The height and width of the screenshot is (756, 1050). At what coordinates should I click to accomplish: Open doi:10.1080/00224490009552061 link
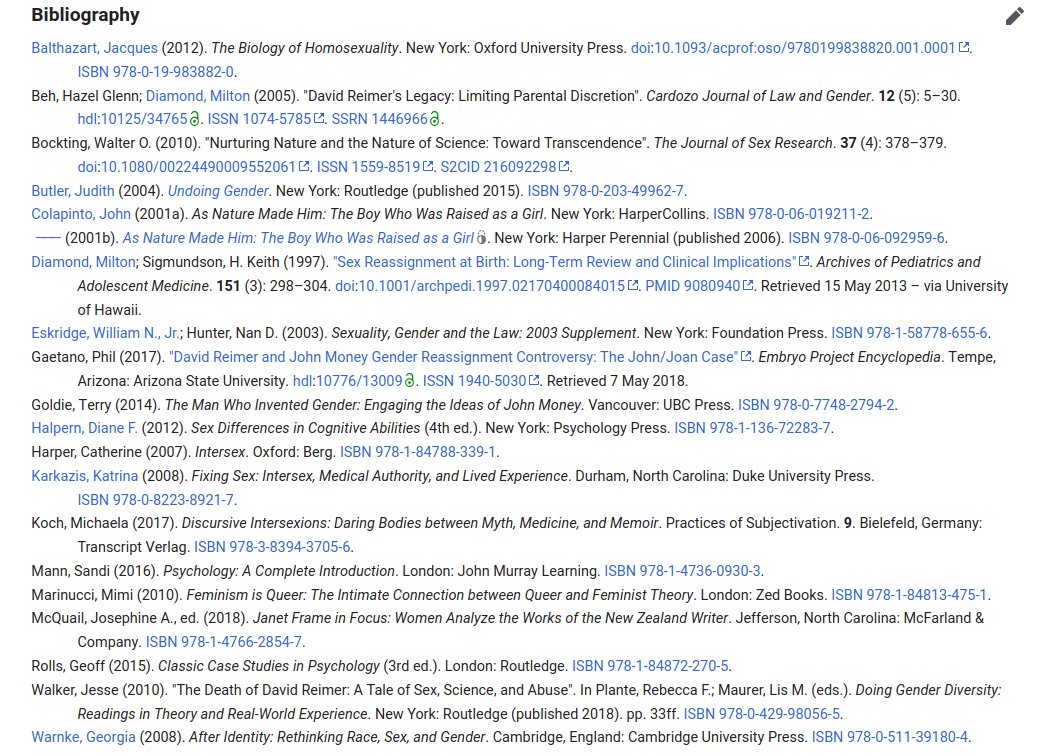tap(194, 167)
